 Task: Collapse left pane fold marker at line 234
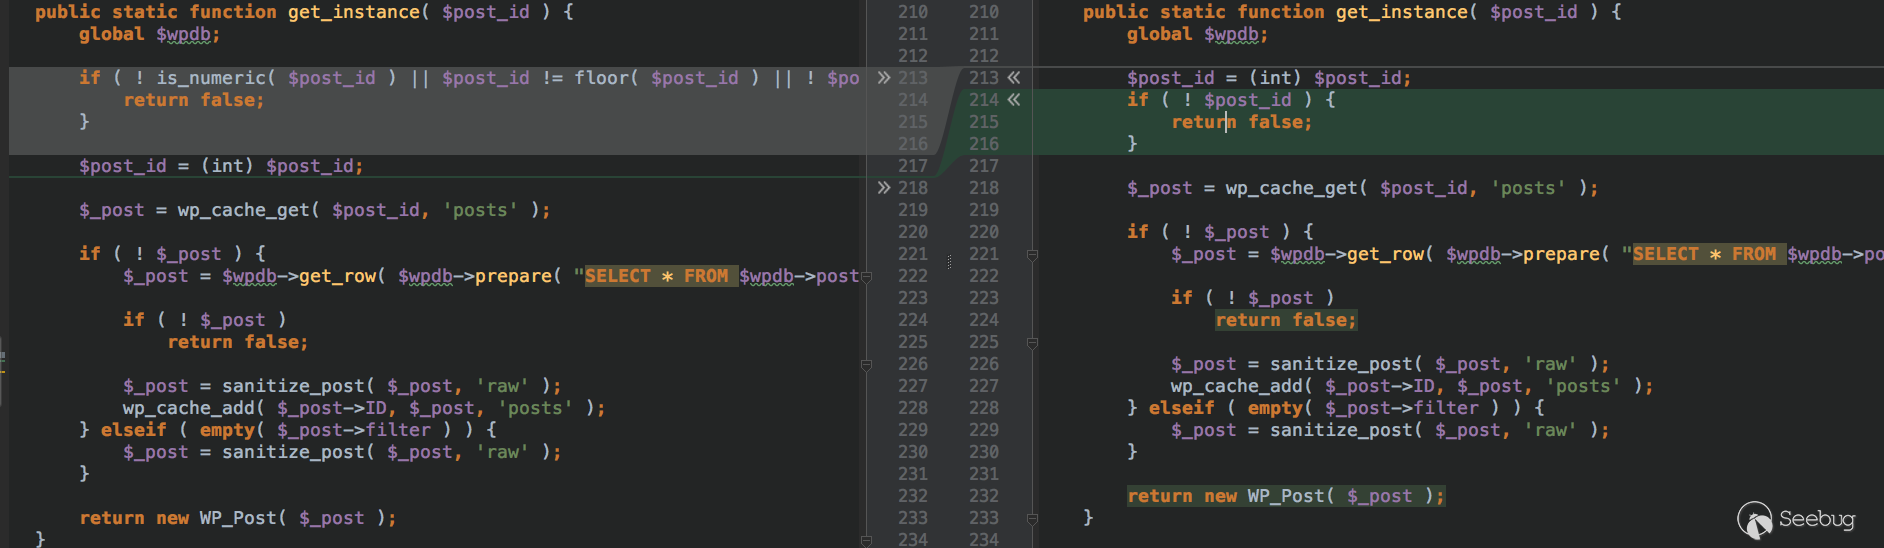tap(866, 541)
